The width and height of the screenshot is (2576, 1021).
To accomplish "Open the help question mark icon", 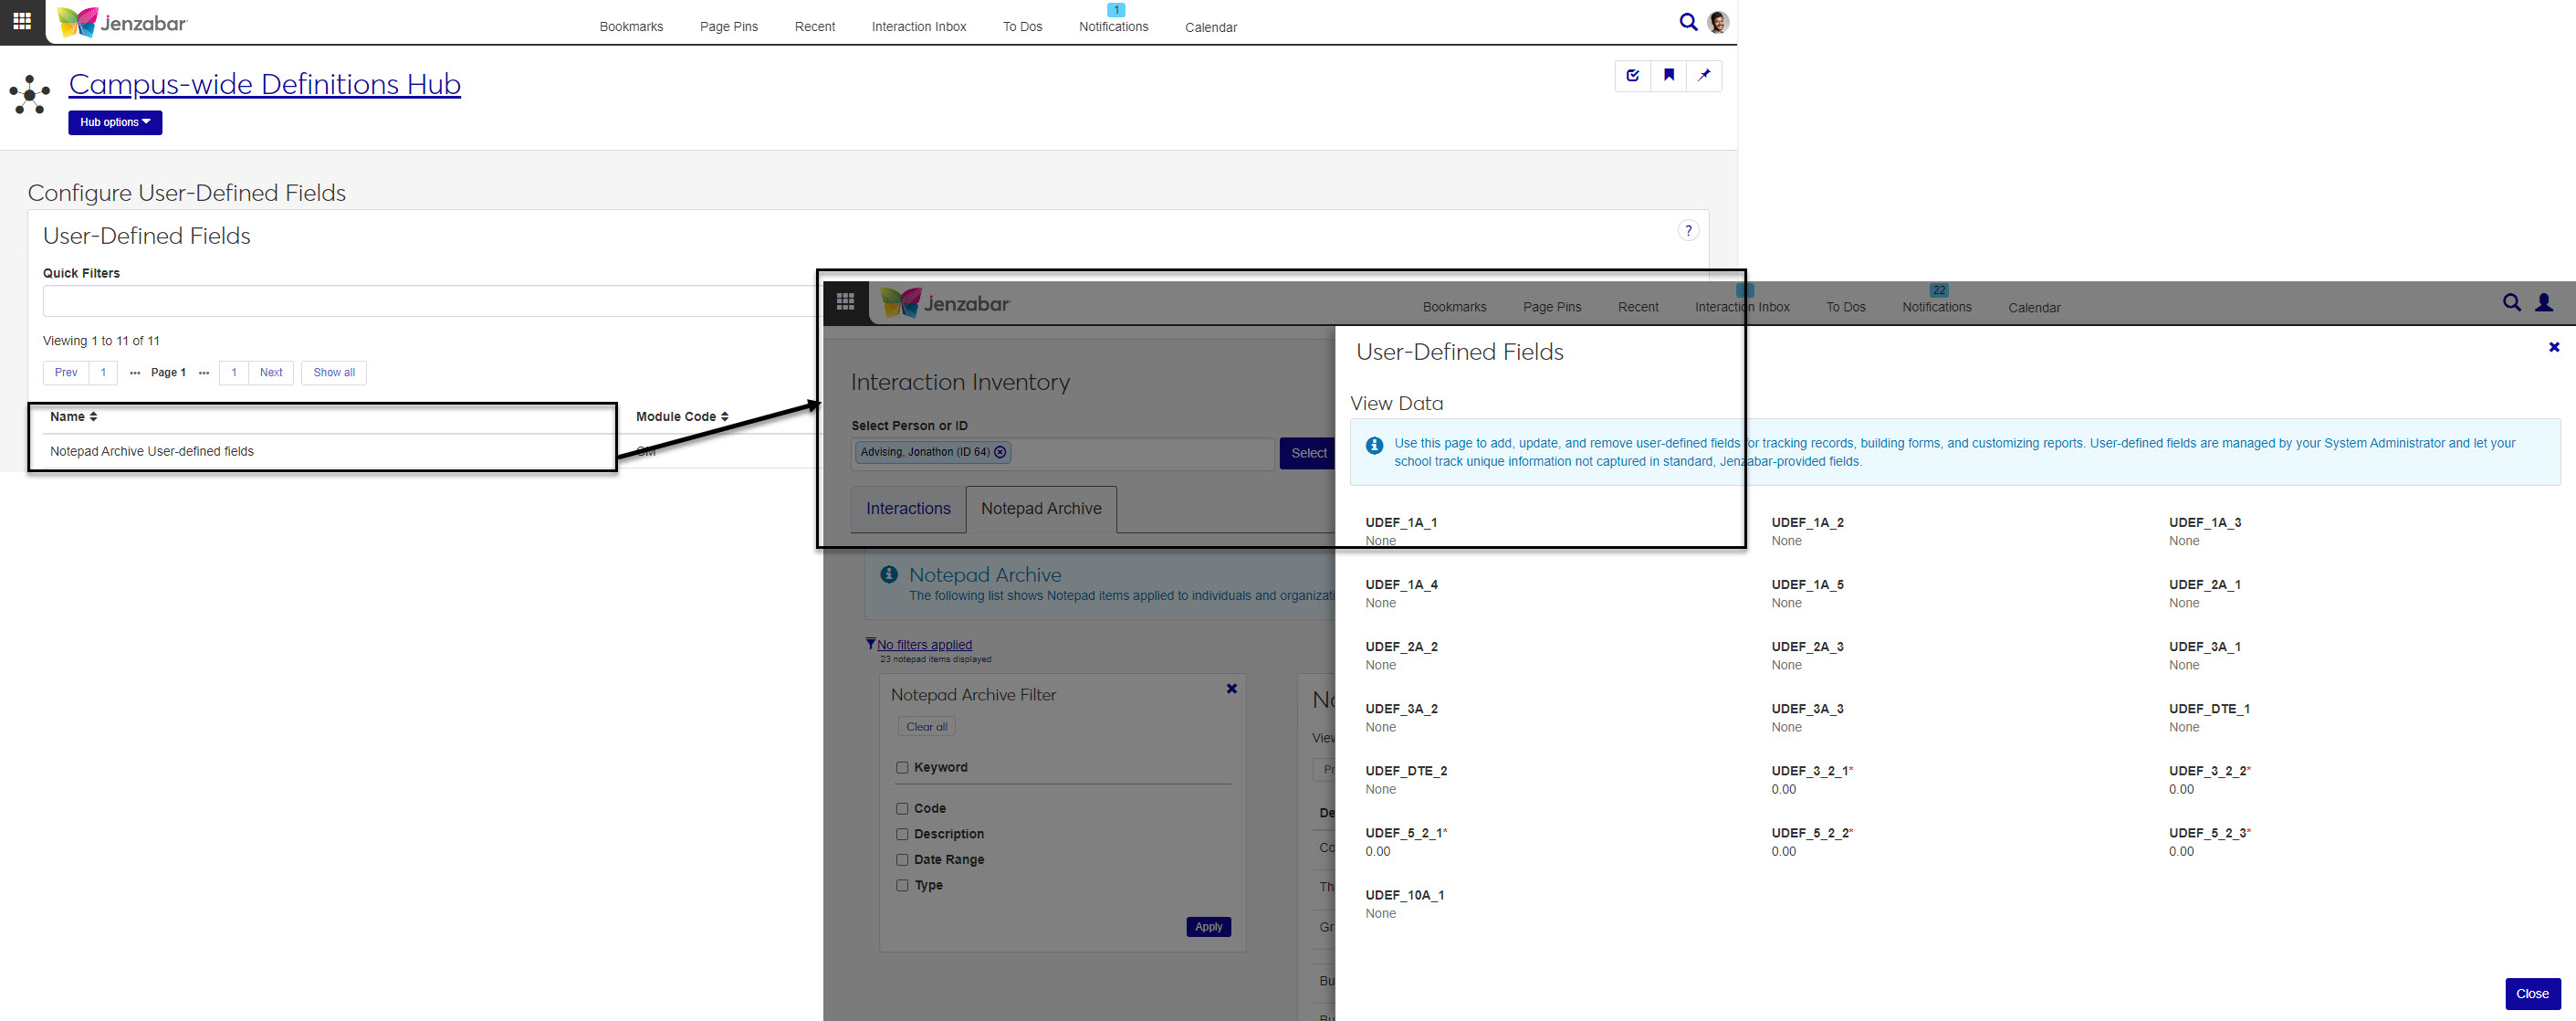I will click(1688, 231).
